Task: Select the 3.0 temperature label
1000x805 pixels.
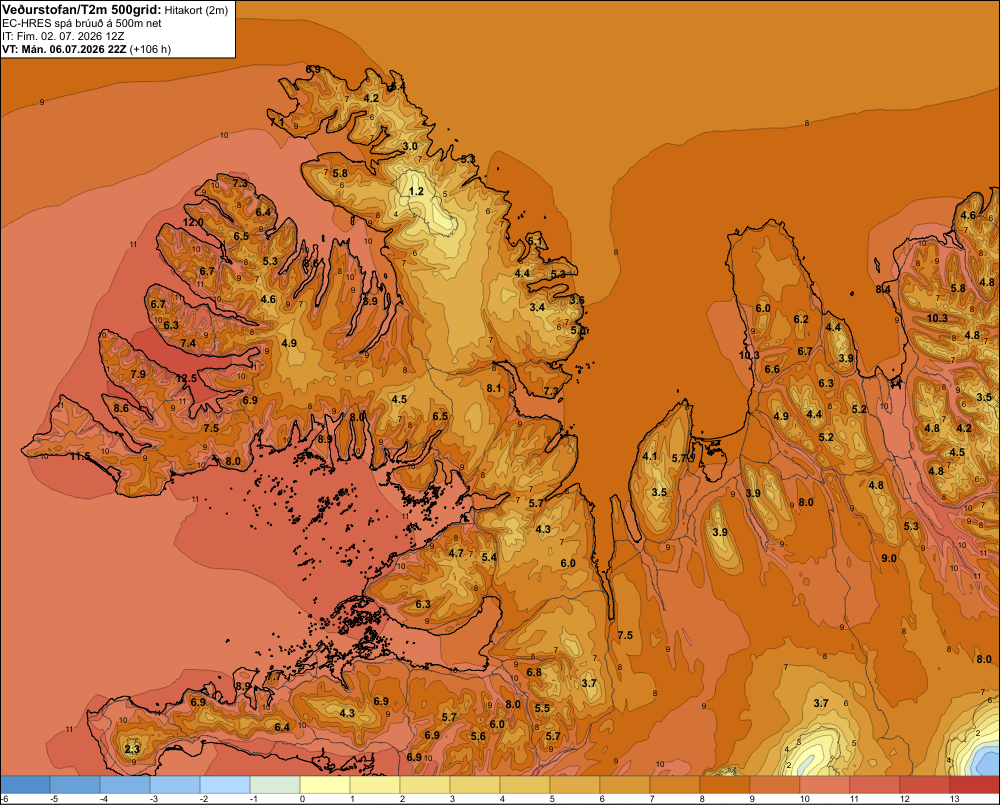Action: pyautogui.click(x=410, y=146)
